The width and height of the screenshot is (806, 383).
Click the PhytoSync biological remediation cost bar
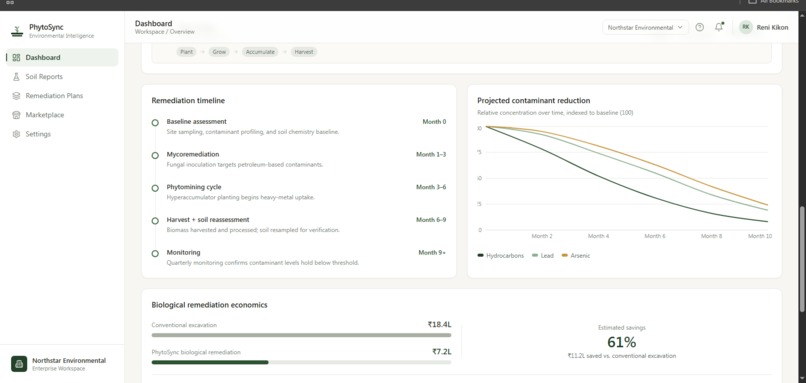pyautogui.click(x=301, y=362)
